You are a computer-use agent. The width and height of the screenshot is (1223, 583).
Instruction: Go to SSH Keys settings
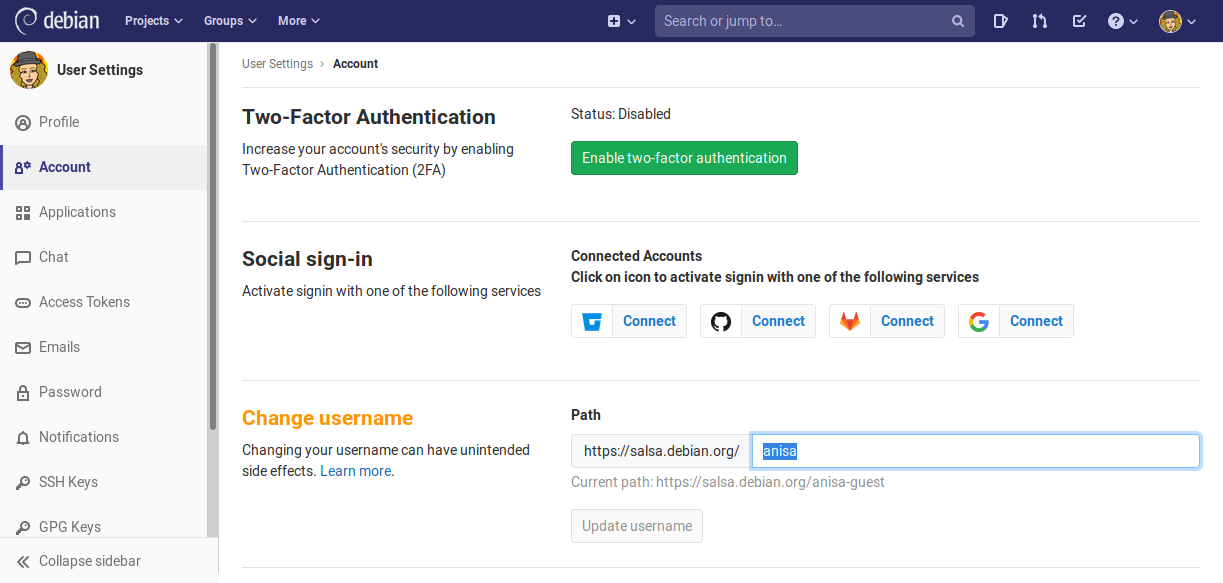pos(68,482)
